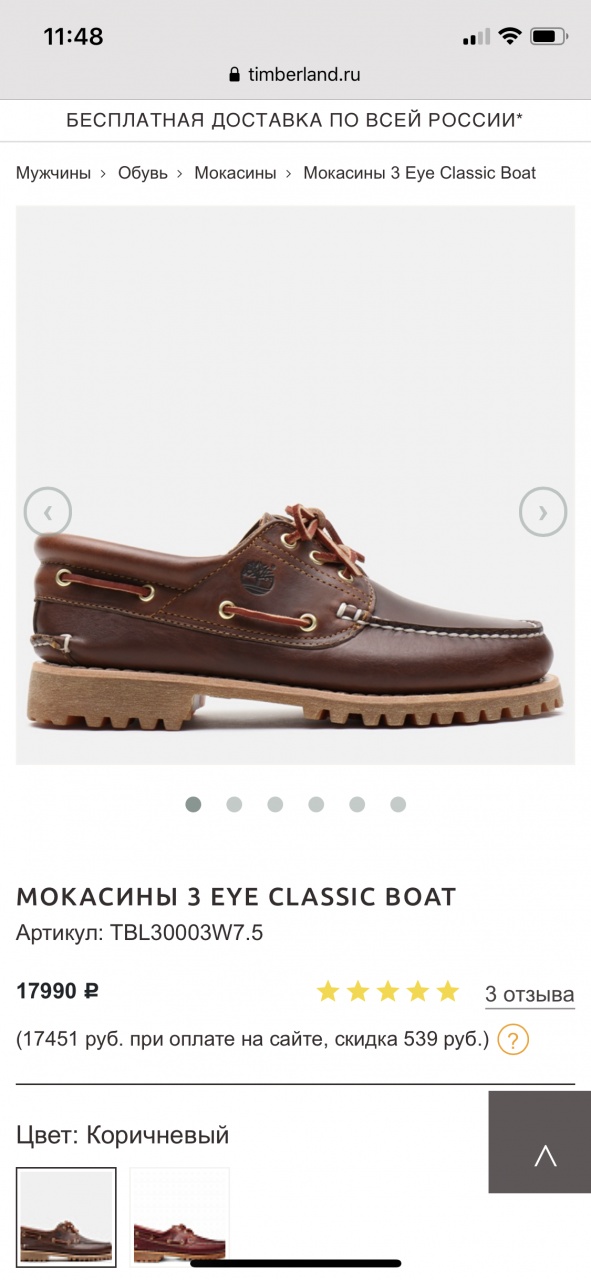Tap the battery indicator in status bar
This screenshot has height=1280, width=591.
[549, 37]
